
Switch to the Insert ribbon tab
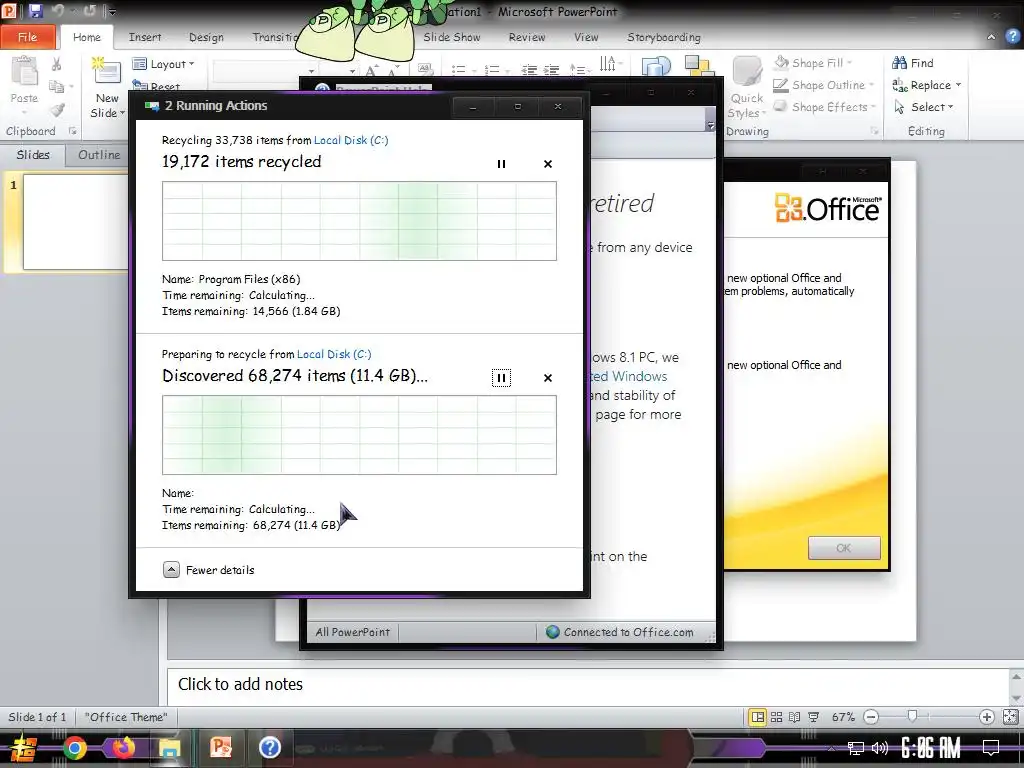[144, 37]
